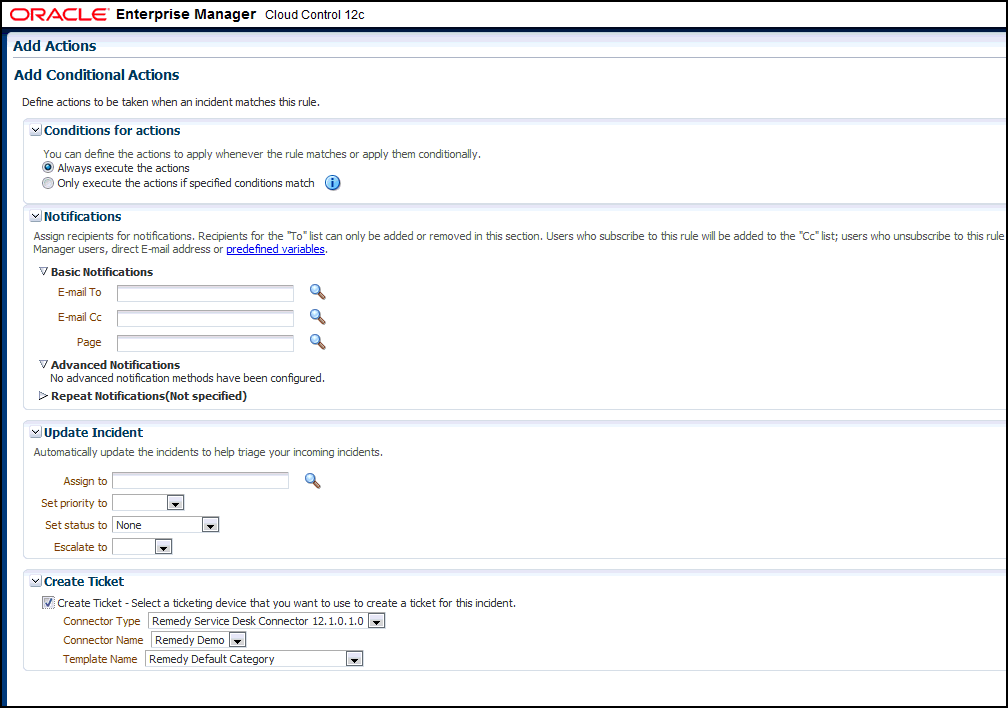Open the search icon next to Assign to
The height and width of the screenshot is (708, 1008).
(x=312, y=481)
